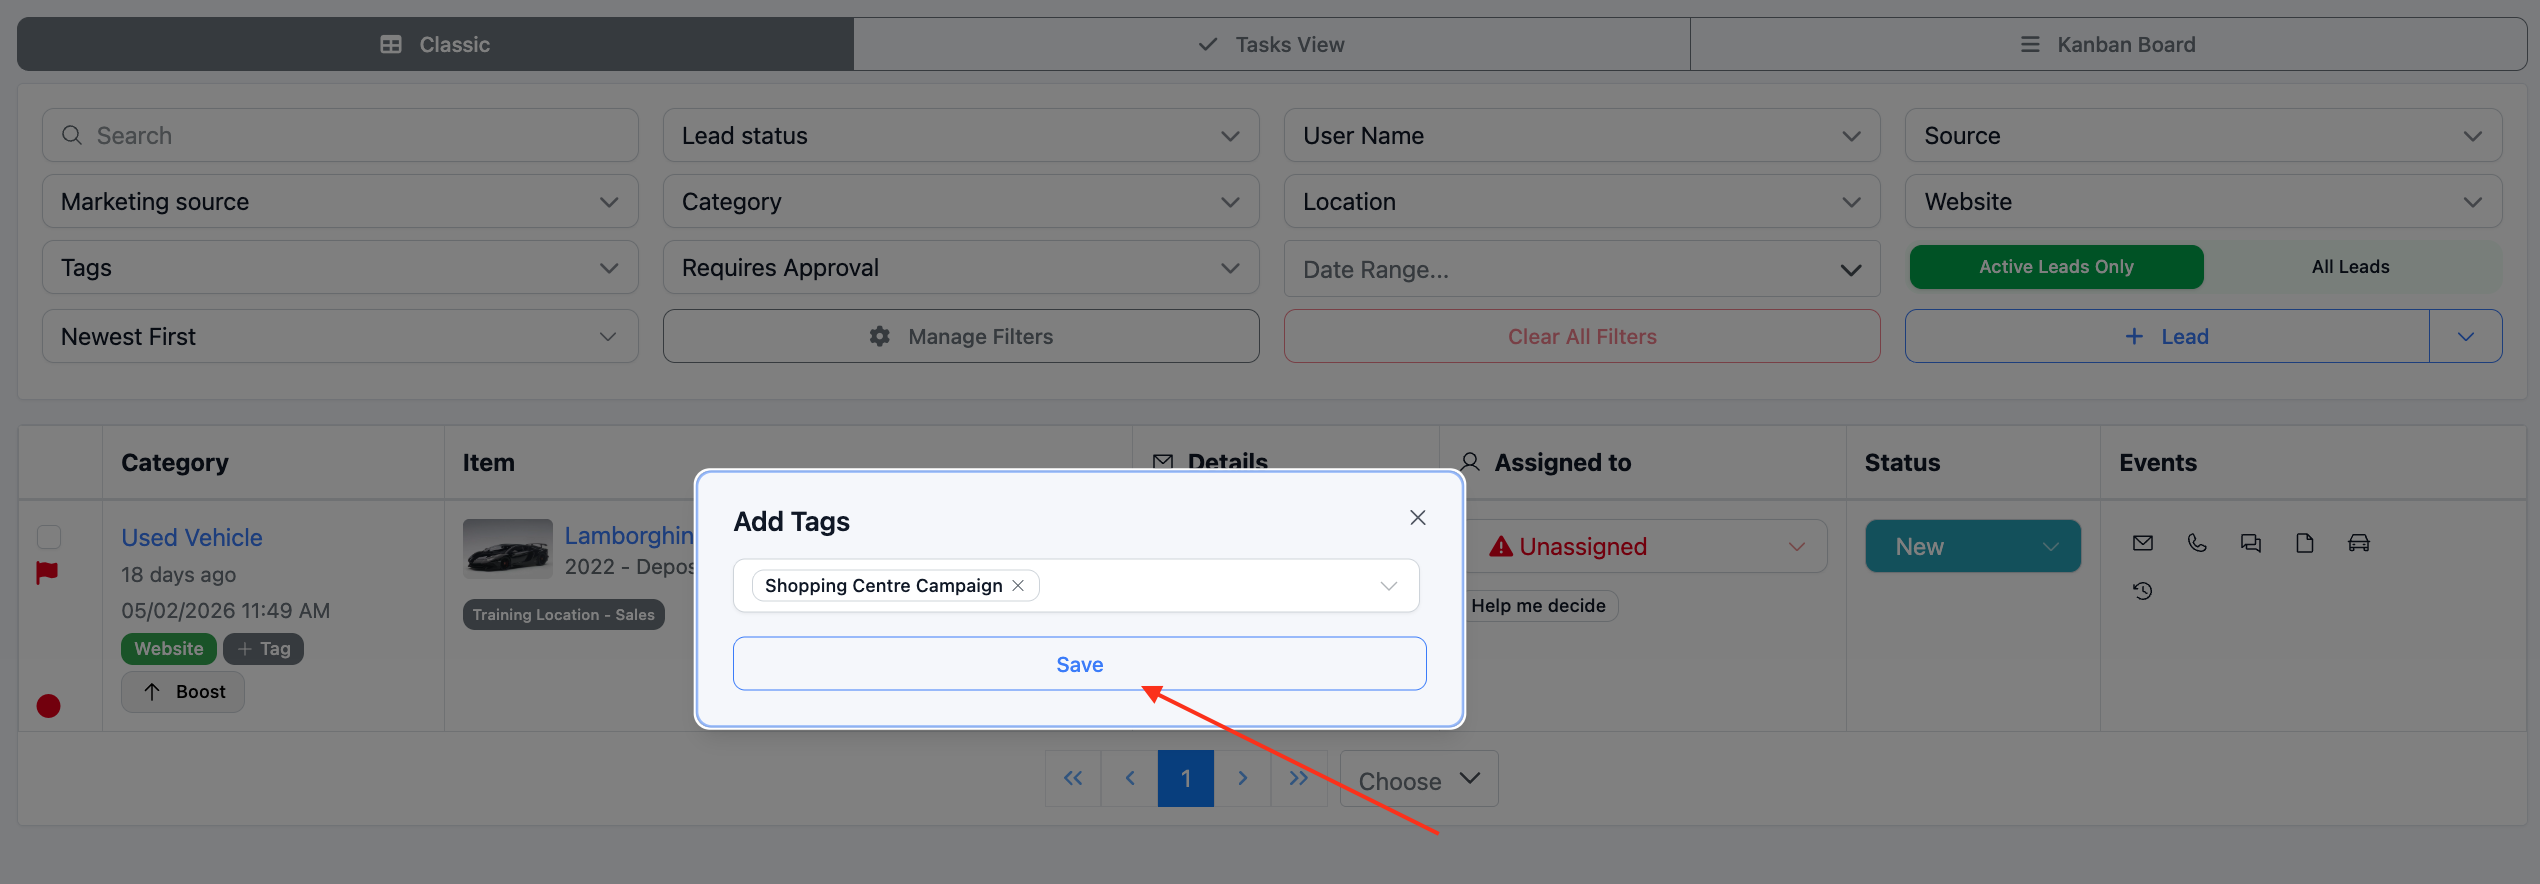This screenshot has width=2540, height=884.
Task: Enable Active Leads Only toggle
Action: 2056,267
